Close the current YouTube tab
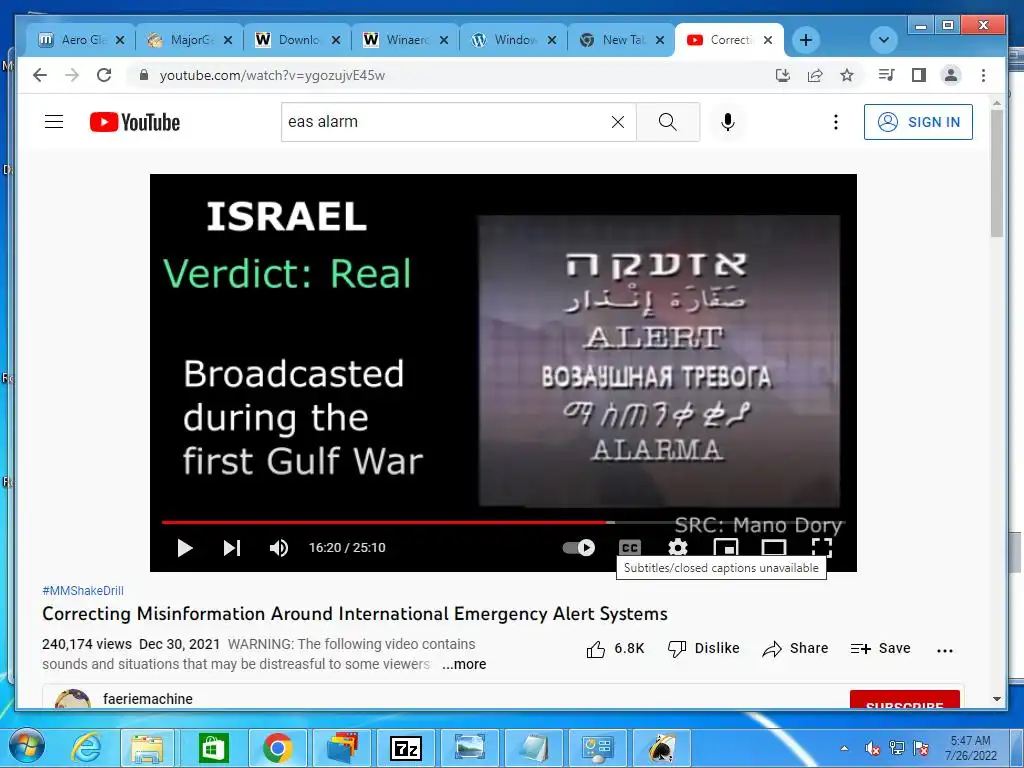Image resolution: width=1024 pixels, height=768 pixels. pyautogui.click(x=768, y=40)
